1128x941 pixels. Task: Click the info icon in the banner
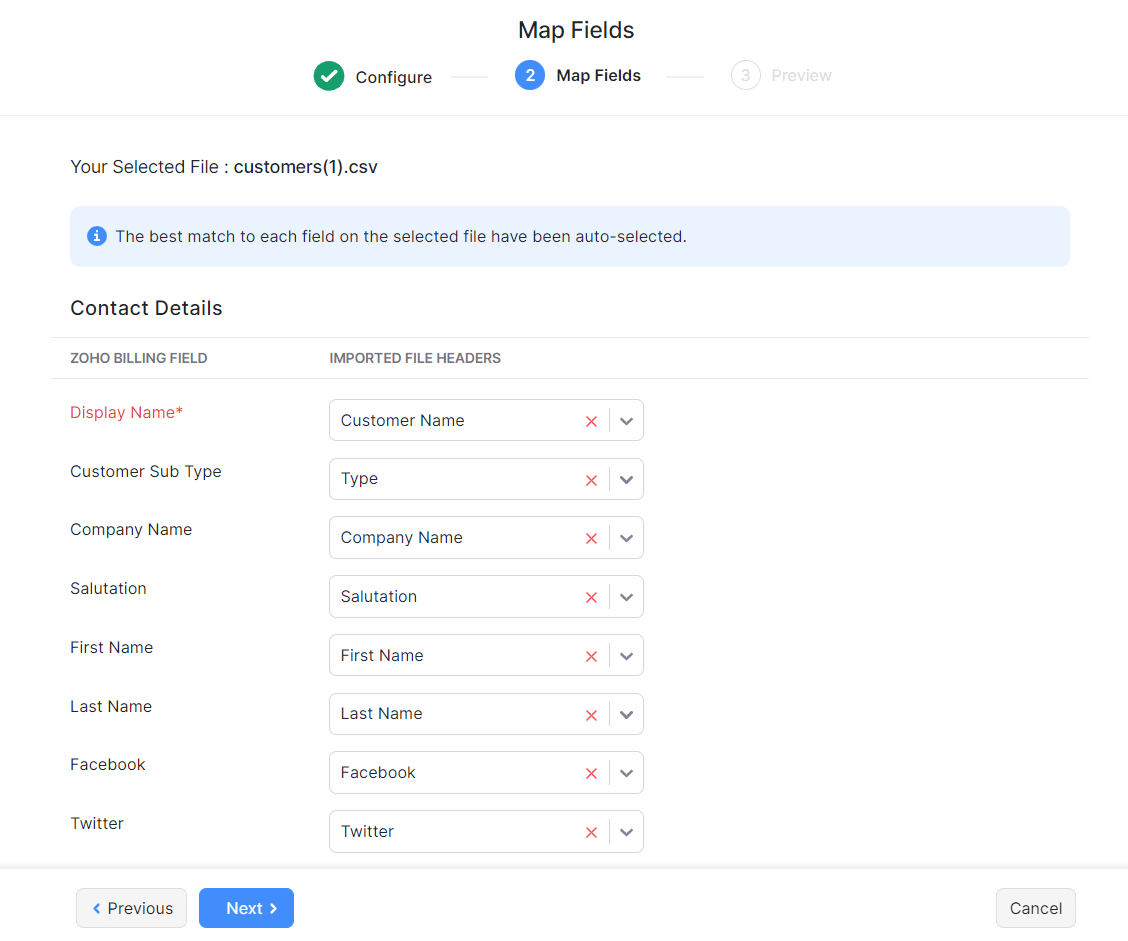pyautogui.click(x=96, y=235)
